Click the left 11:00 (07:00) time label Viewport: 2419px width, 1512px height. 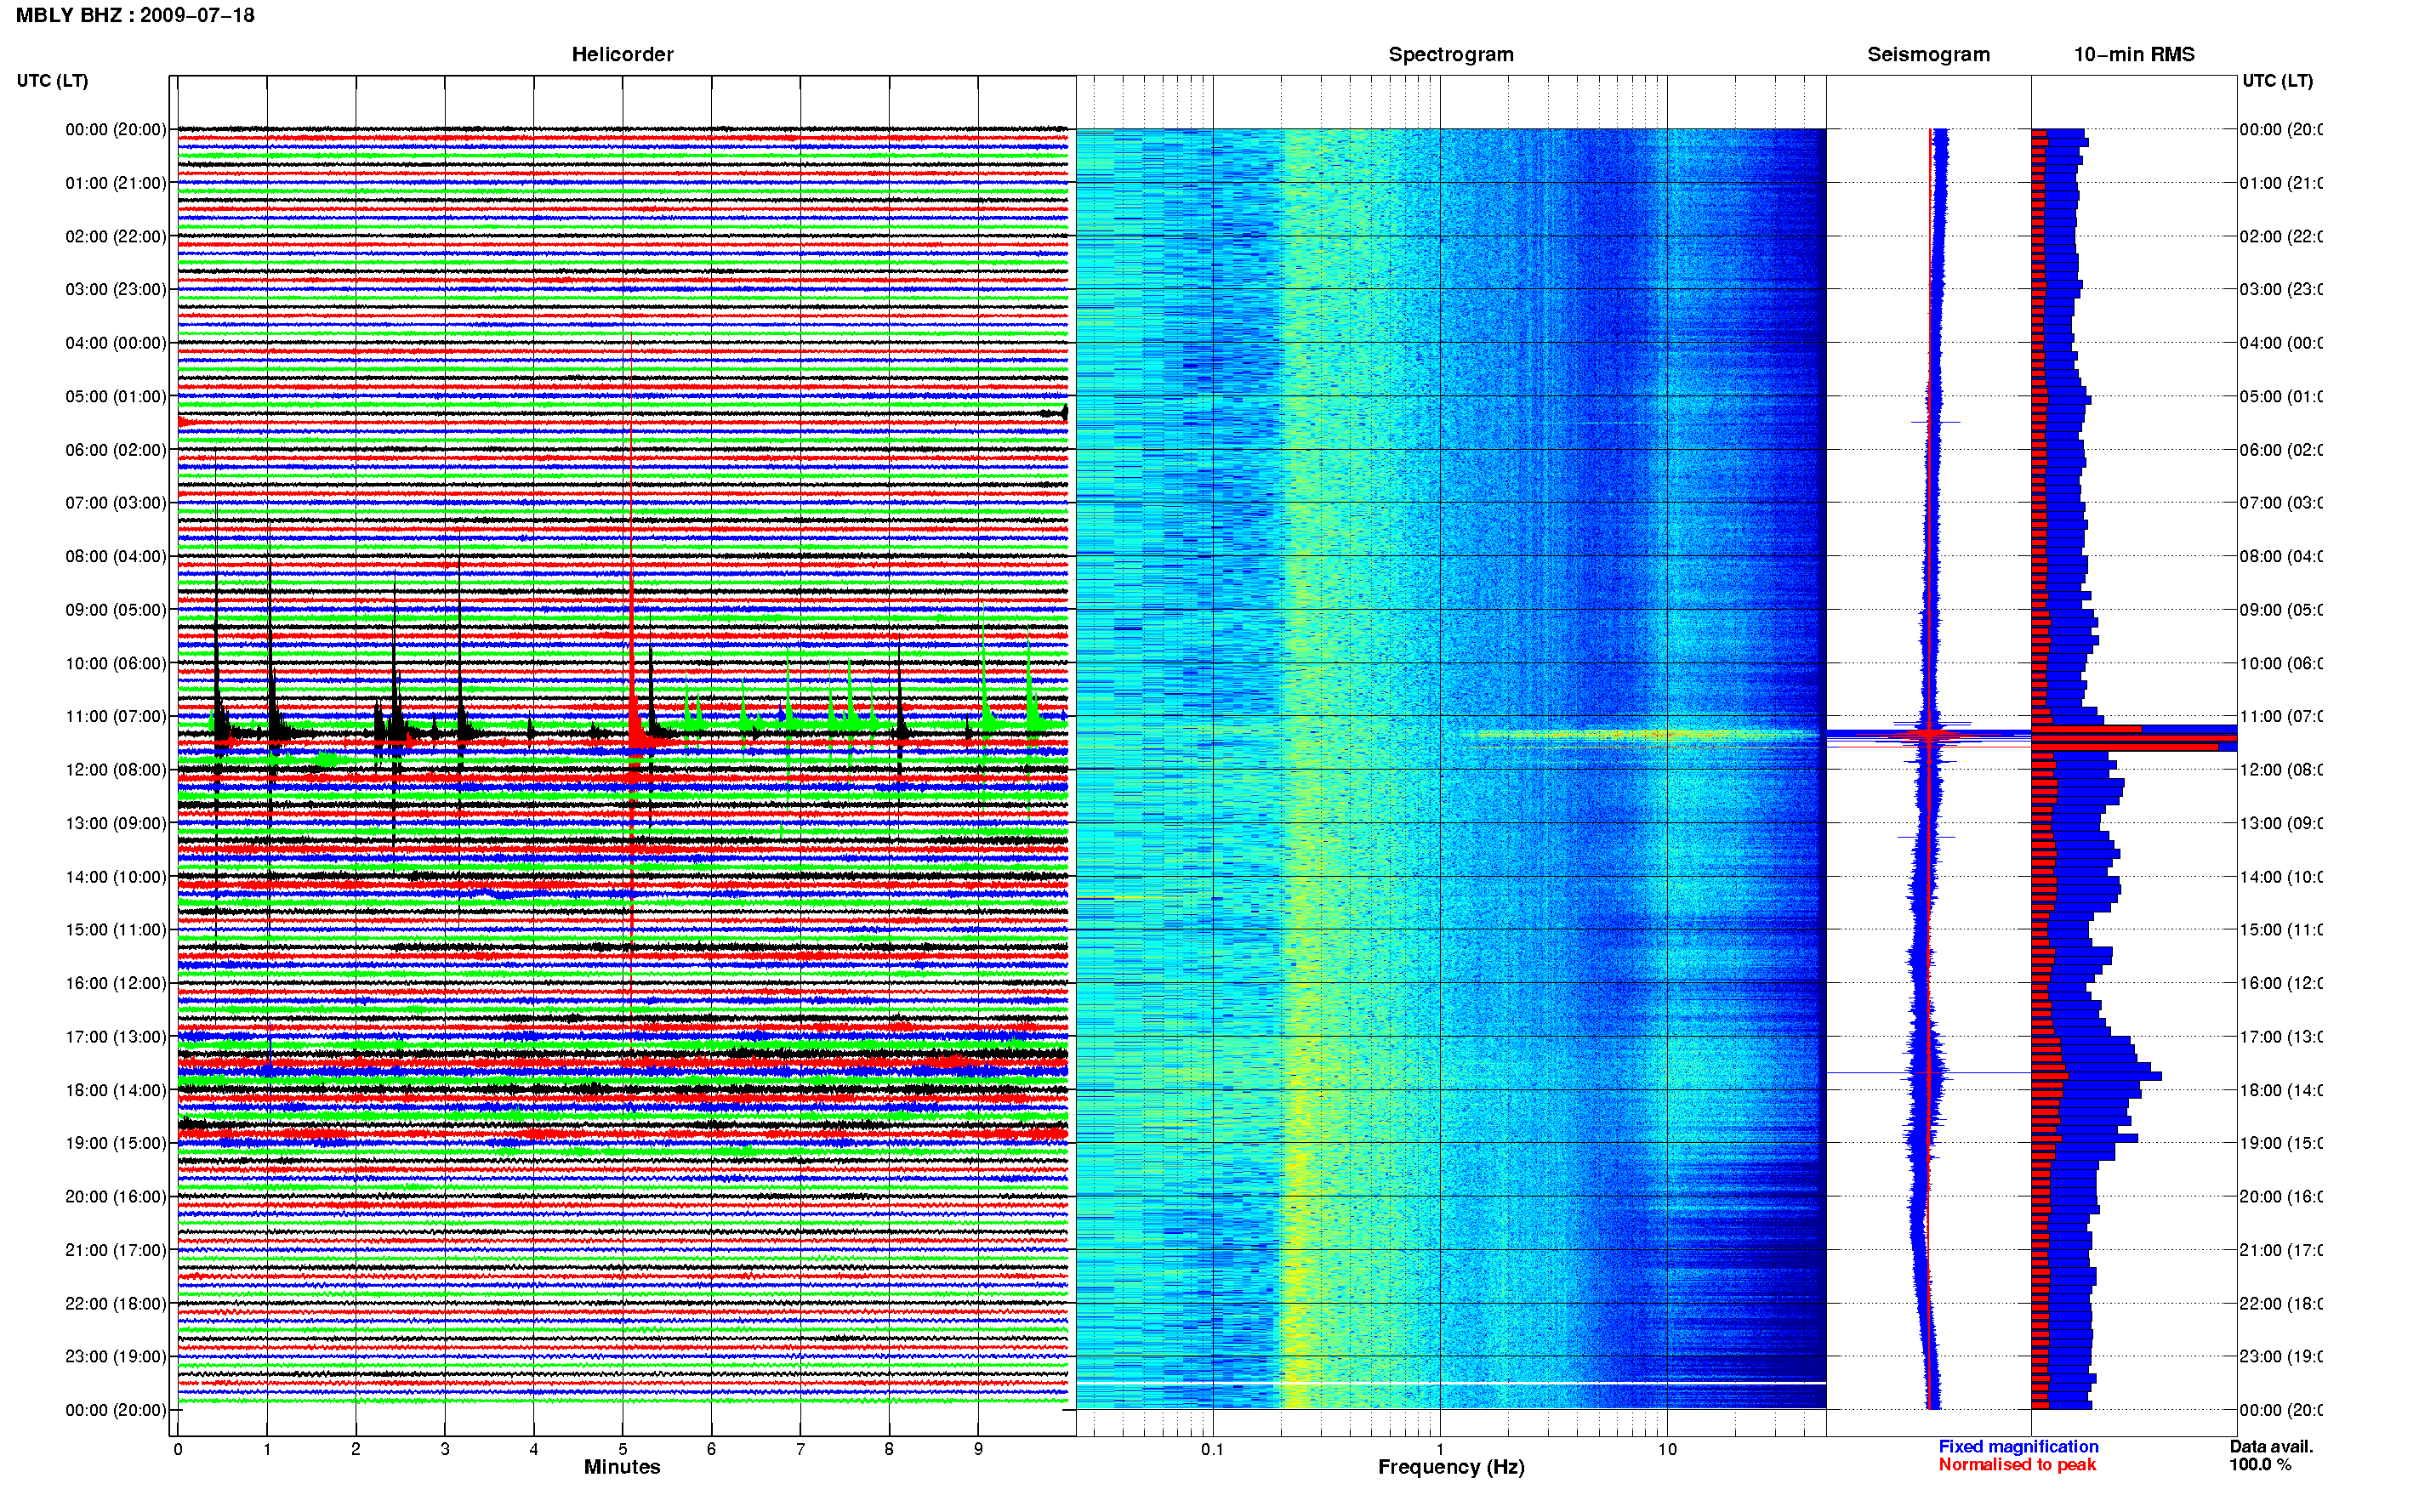[x=116, y=716]
